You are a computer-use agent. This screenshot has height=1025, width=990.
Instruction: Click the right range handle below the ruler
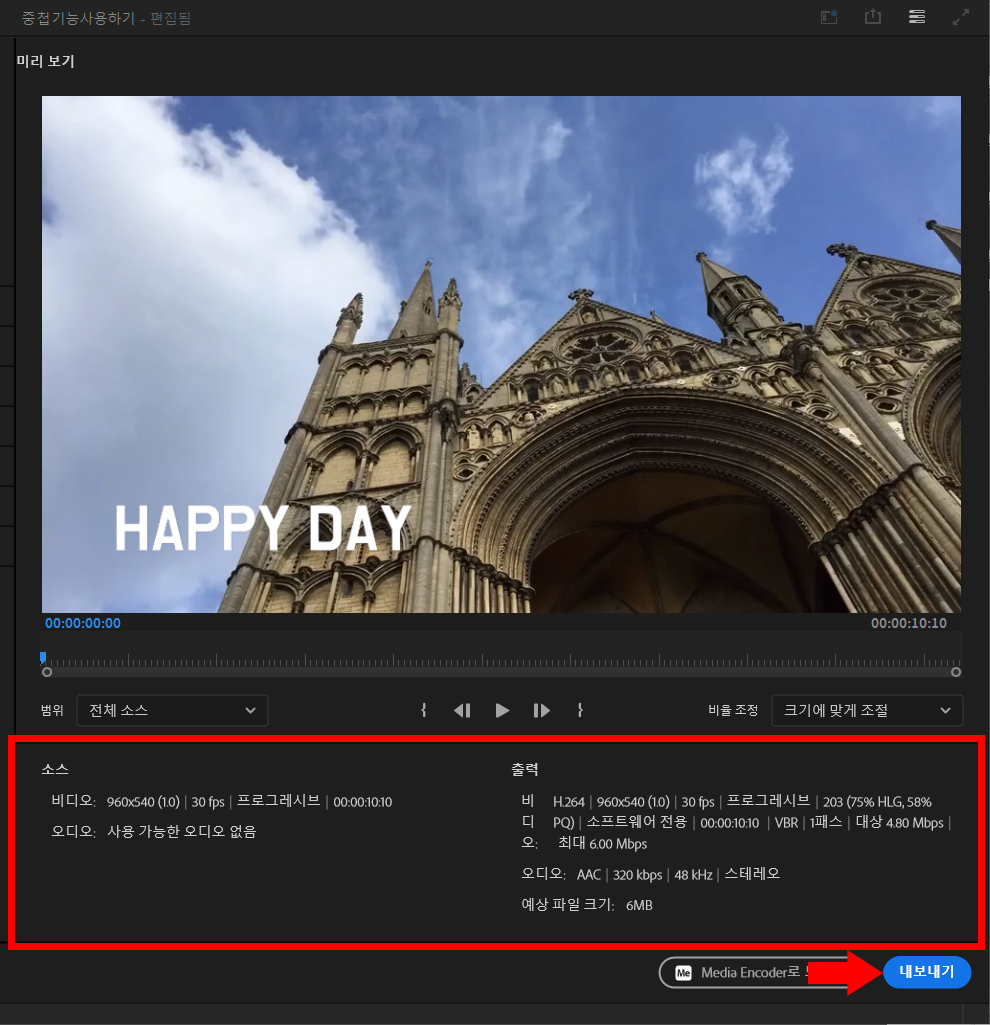(x=956, y=672)
